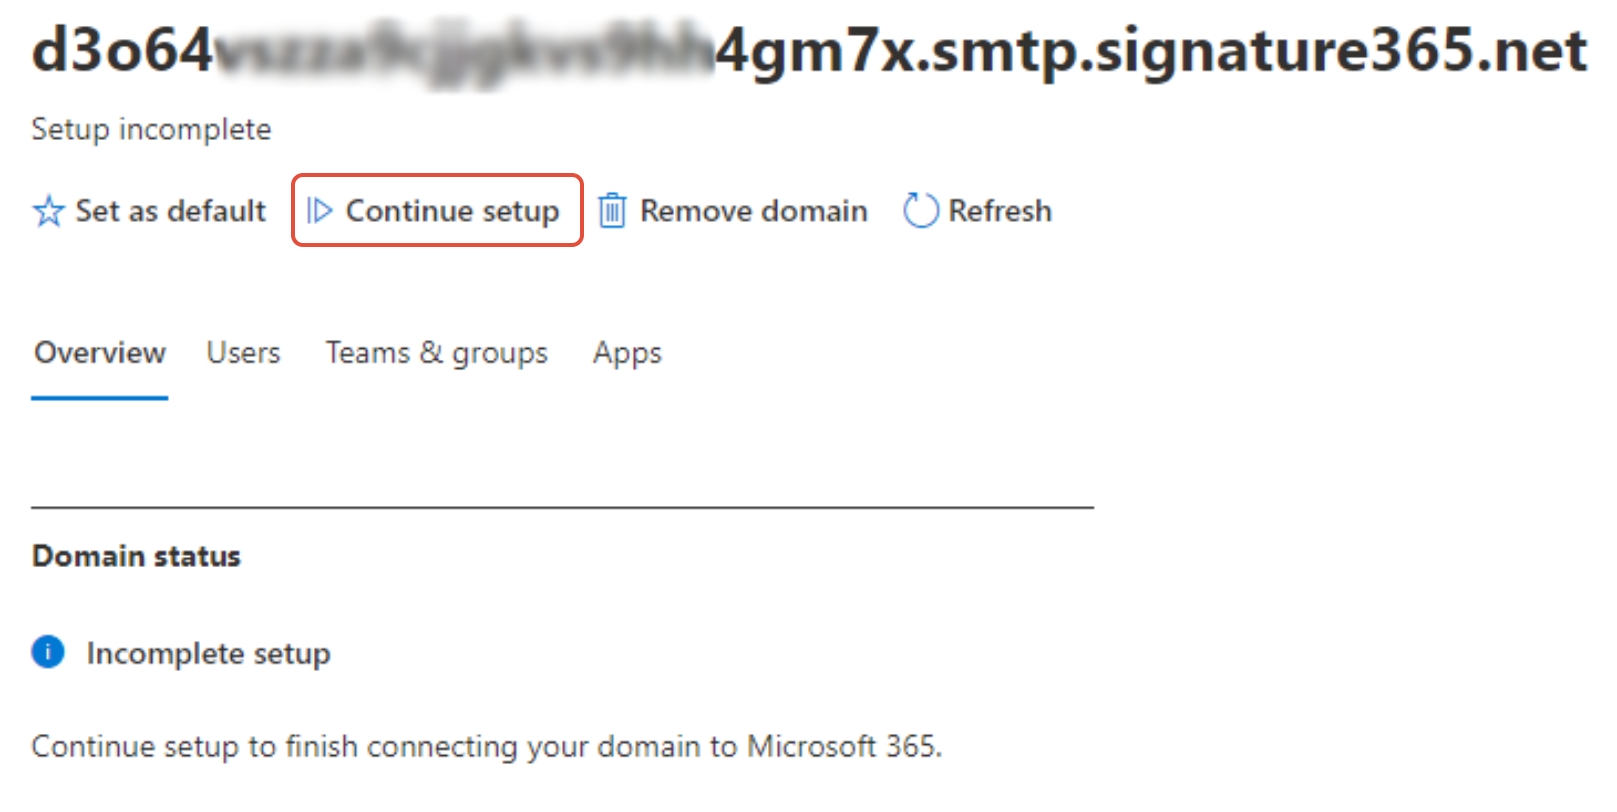Screen dimensions: 1617x812
Task: Switch to the Users tab
Action: click(243, 353)
